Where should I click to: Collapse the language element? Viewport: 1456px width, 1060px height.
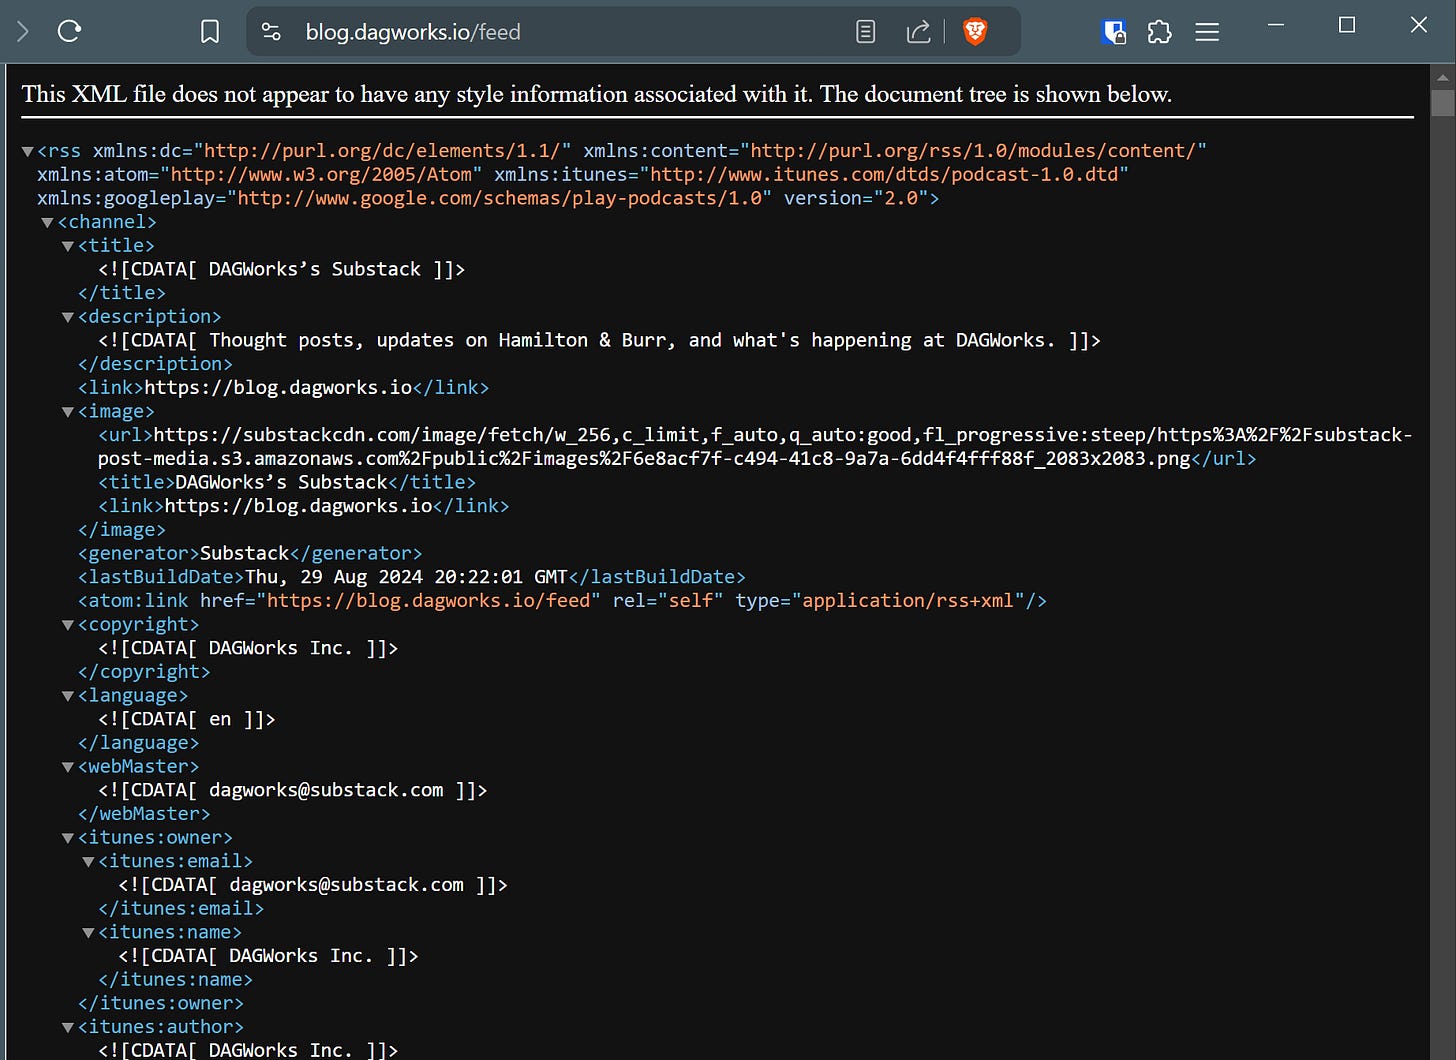click(68, 696)
